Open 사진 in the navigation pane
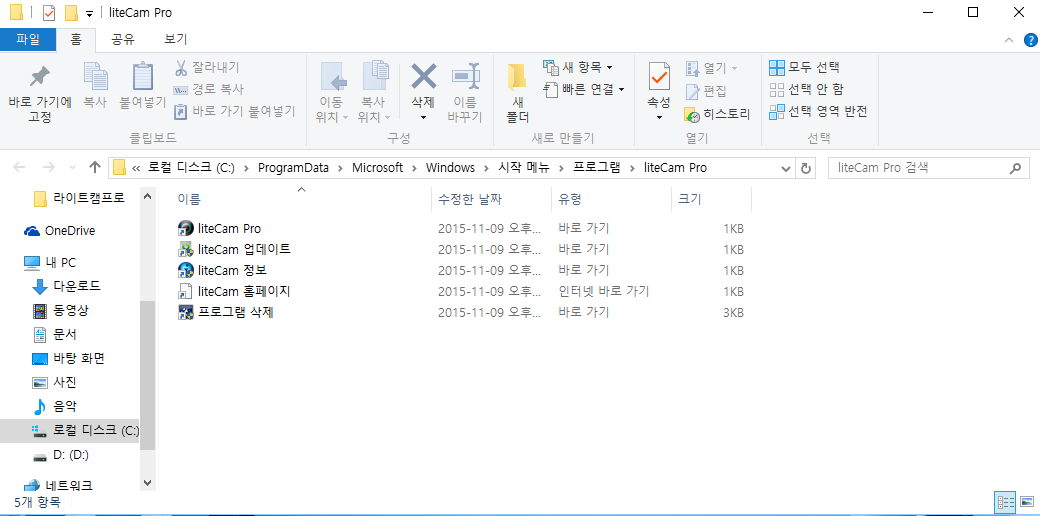1040x516 pixels. pyautogui.click(x=55, y=382)
